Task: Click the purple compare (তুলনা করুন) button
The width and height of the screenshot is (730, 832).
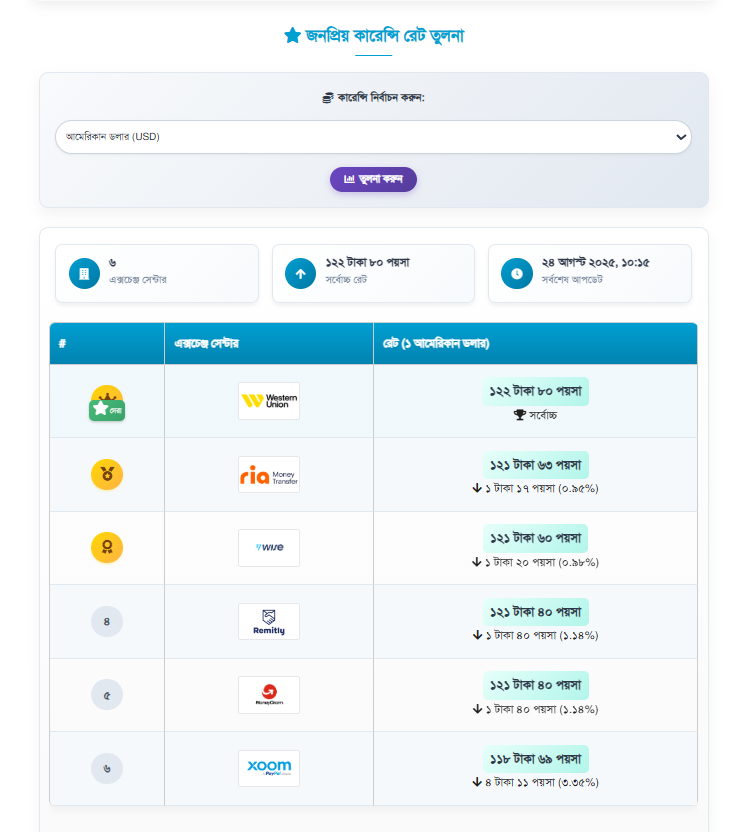Action: 373,179
